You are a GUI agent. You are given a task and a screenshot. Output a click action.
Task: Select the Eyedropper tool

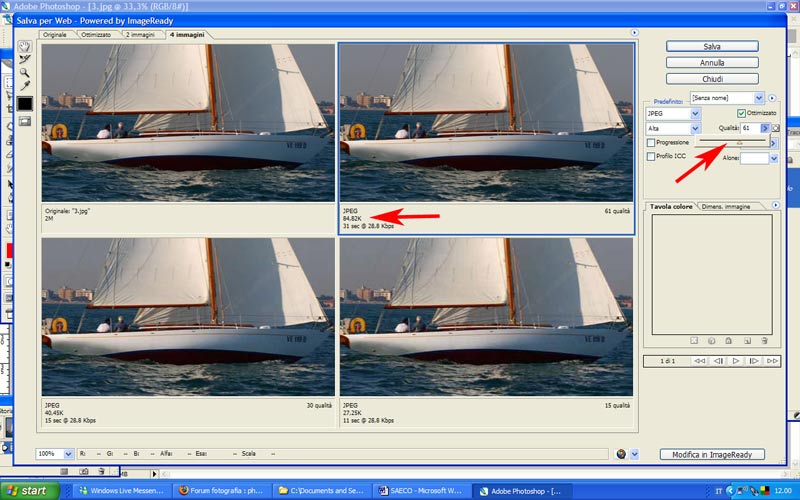click(x=25, y=86)
